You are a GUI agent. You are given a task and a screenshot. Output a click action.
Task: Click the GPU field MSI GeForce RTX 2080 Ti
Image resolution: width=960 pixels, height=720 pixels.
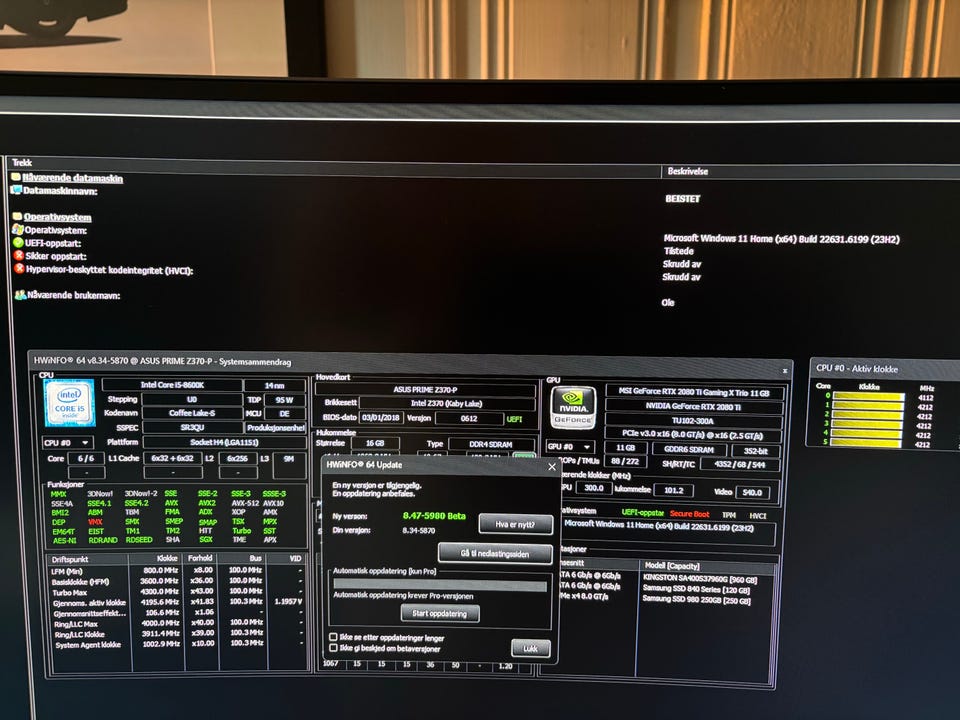point(694,392)
